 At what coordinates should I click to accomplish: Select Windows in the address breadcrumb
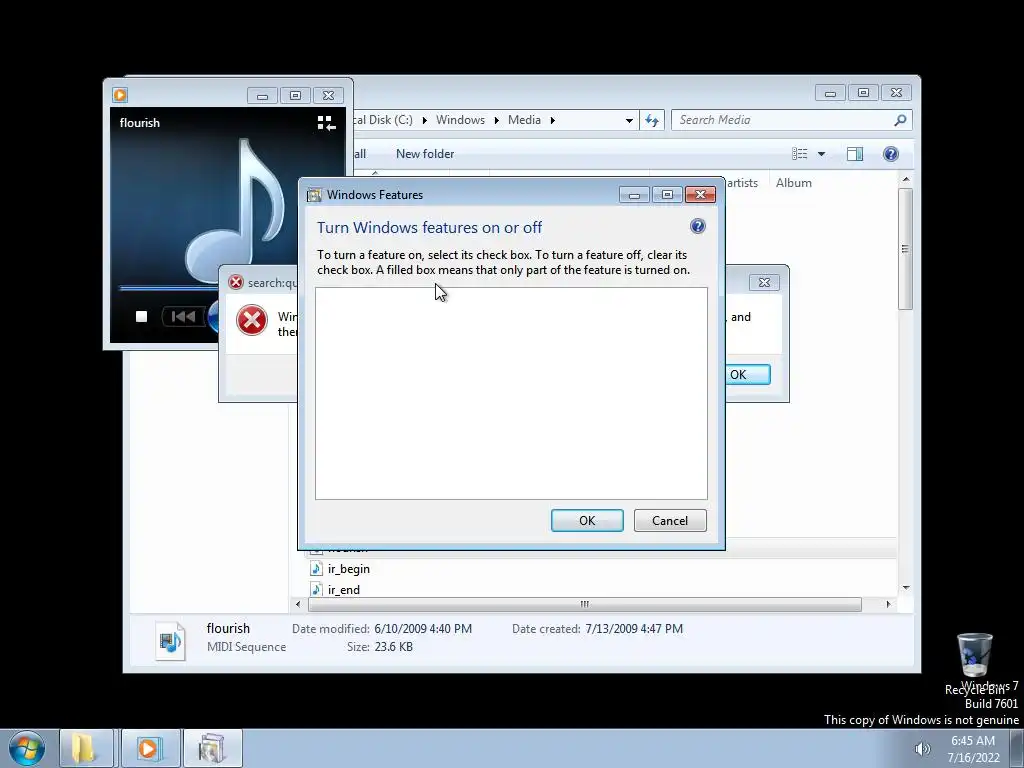point(460,120)
